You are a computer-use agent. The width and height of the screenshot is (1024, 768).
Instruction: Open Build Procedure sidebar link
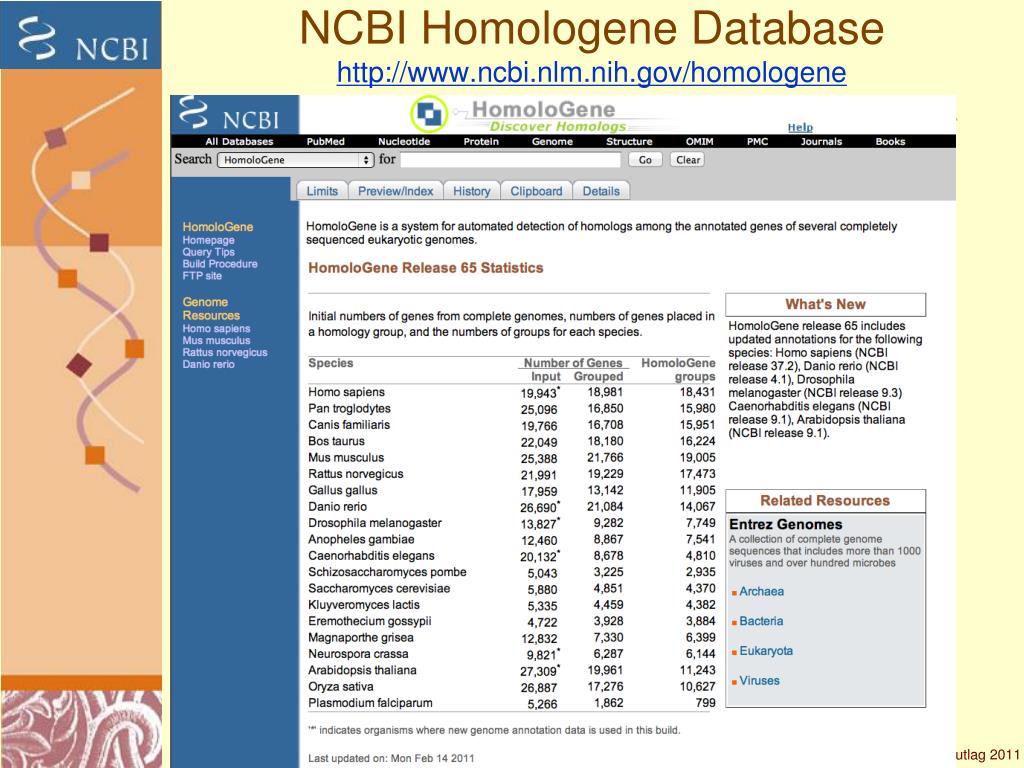[219, 264]
